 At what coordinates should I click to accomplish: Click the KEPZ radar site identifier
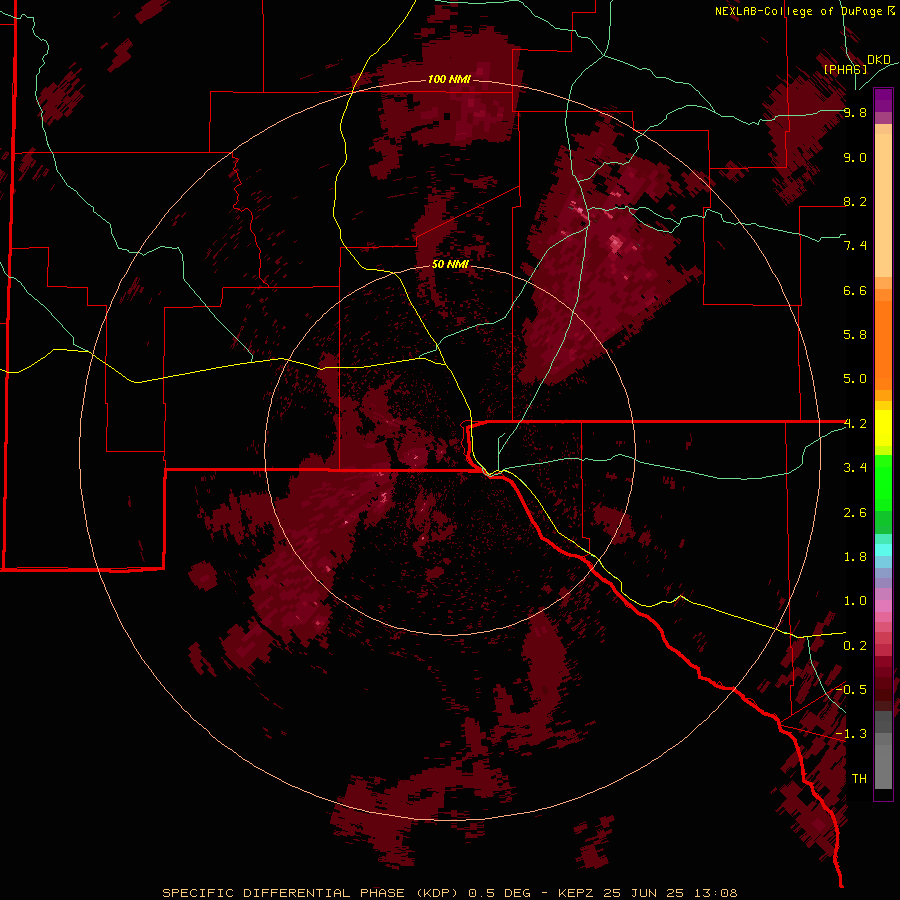click(576, 893)
